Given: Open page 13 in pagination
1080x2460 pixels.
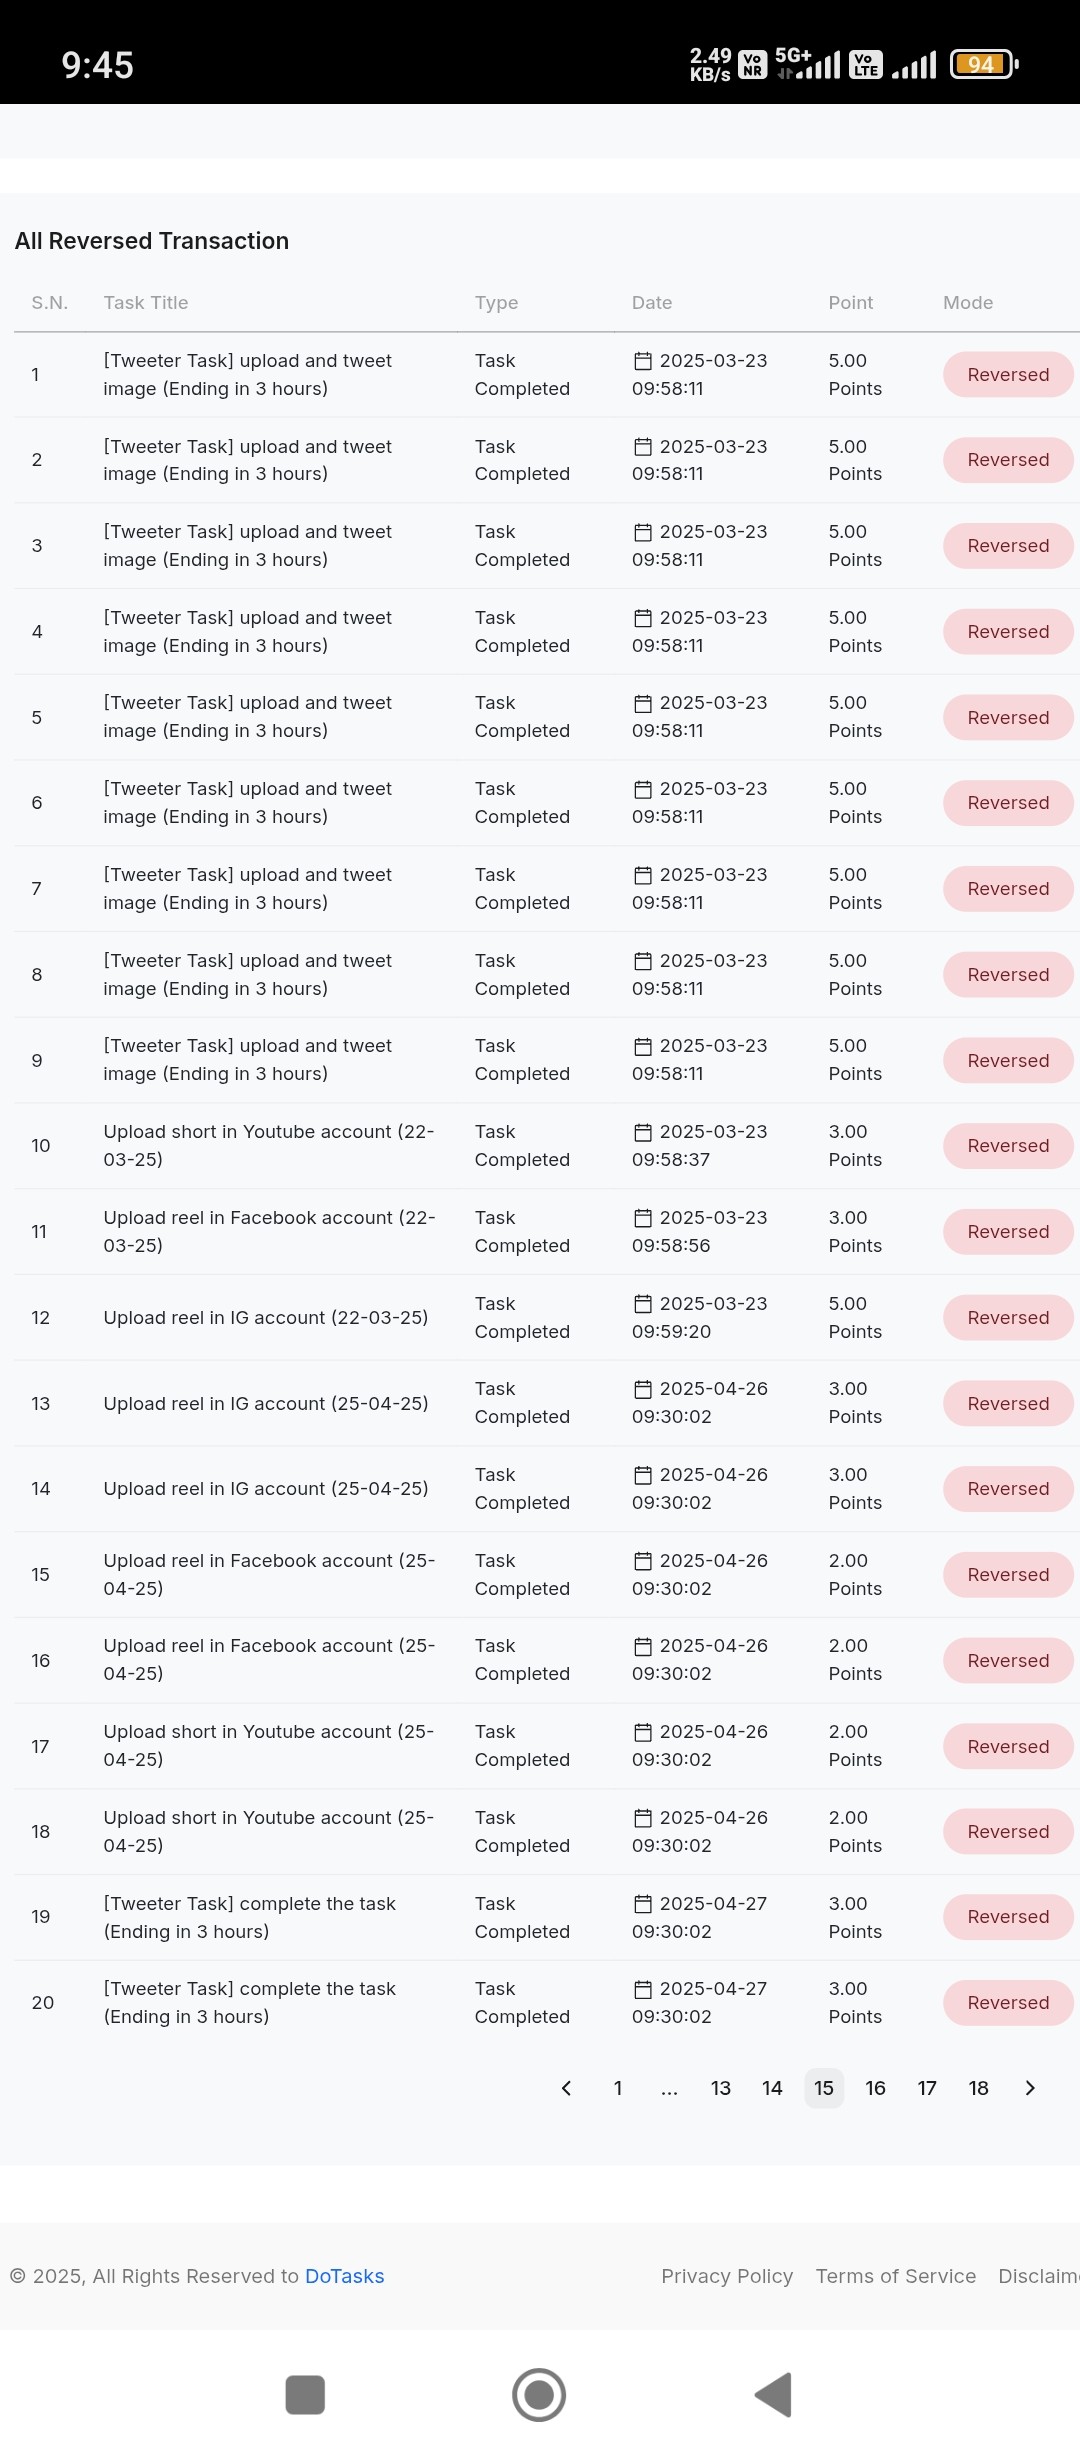Looking at the screenshot, I should (721, 2088).
